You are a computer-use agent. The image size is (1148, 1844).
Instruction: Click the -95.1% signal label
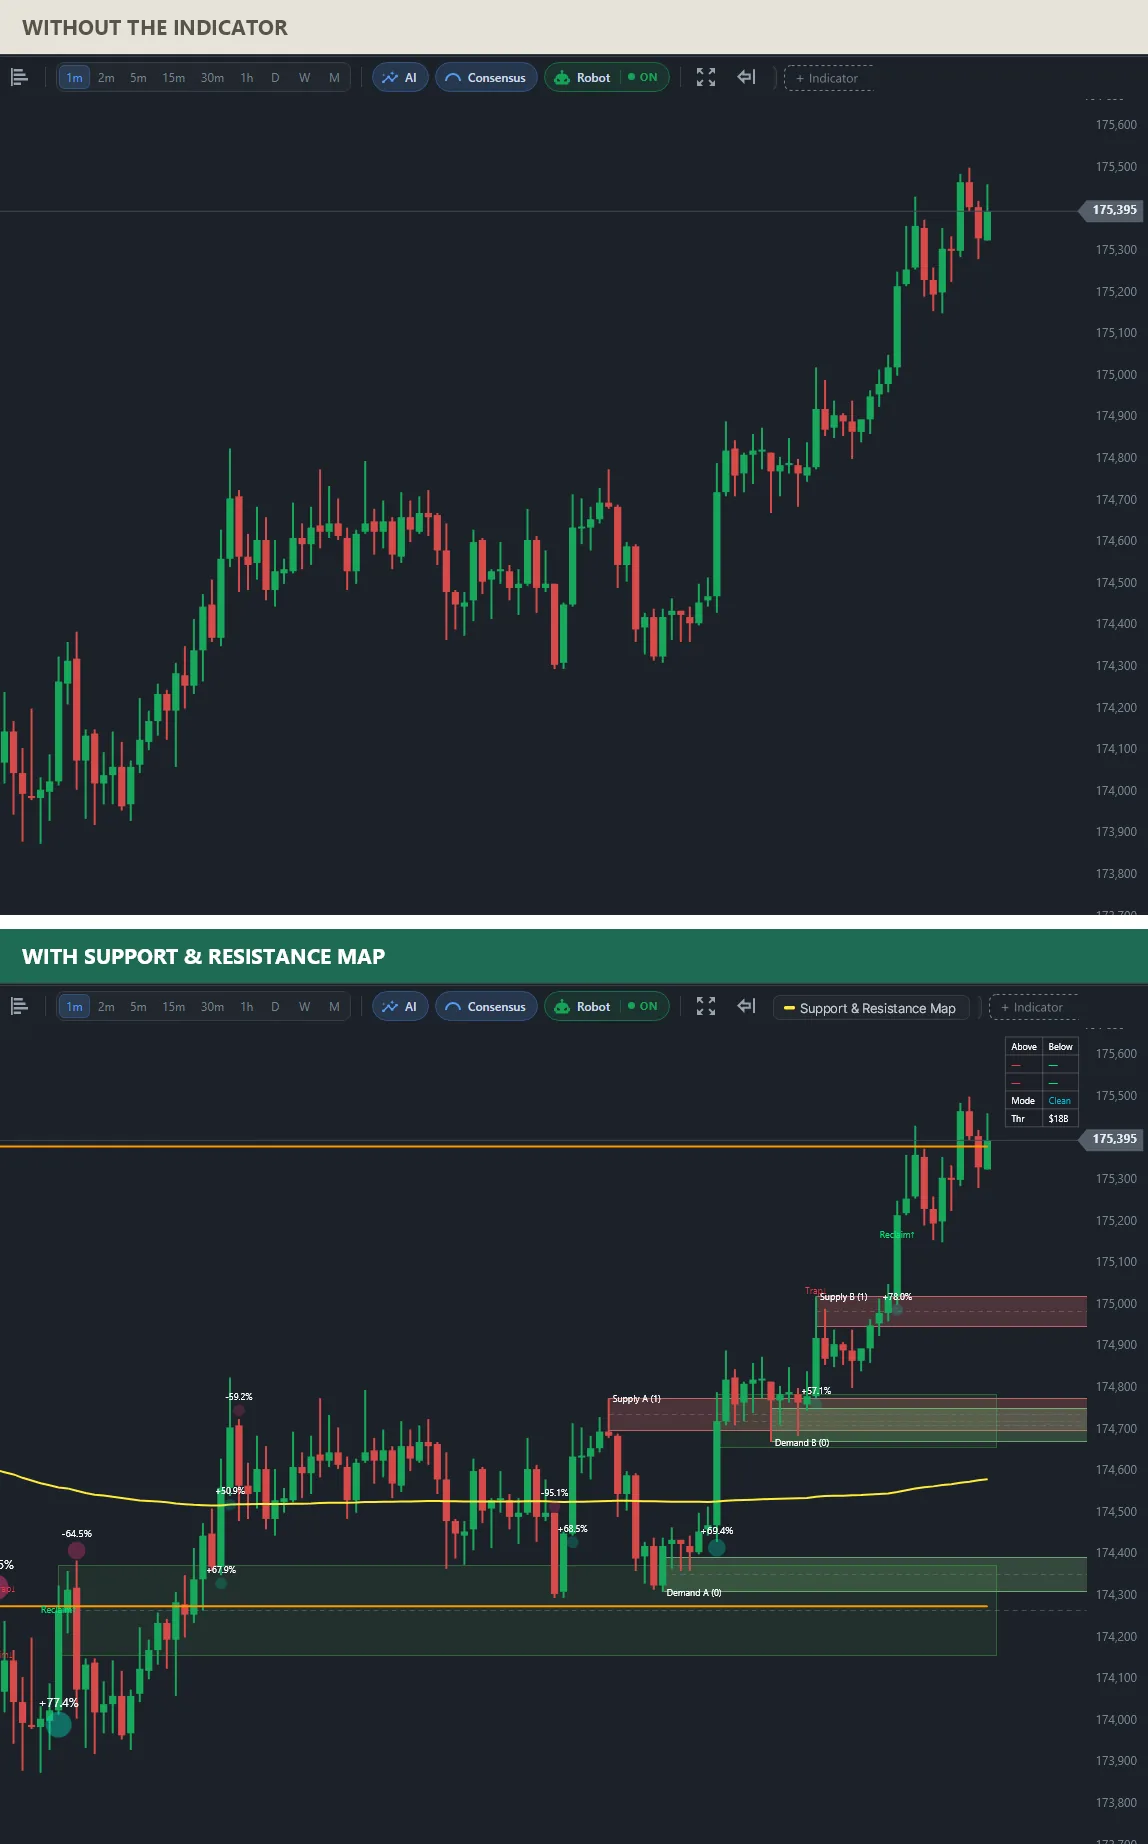click(x=554, y=1493)
